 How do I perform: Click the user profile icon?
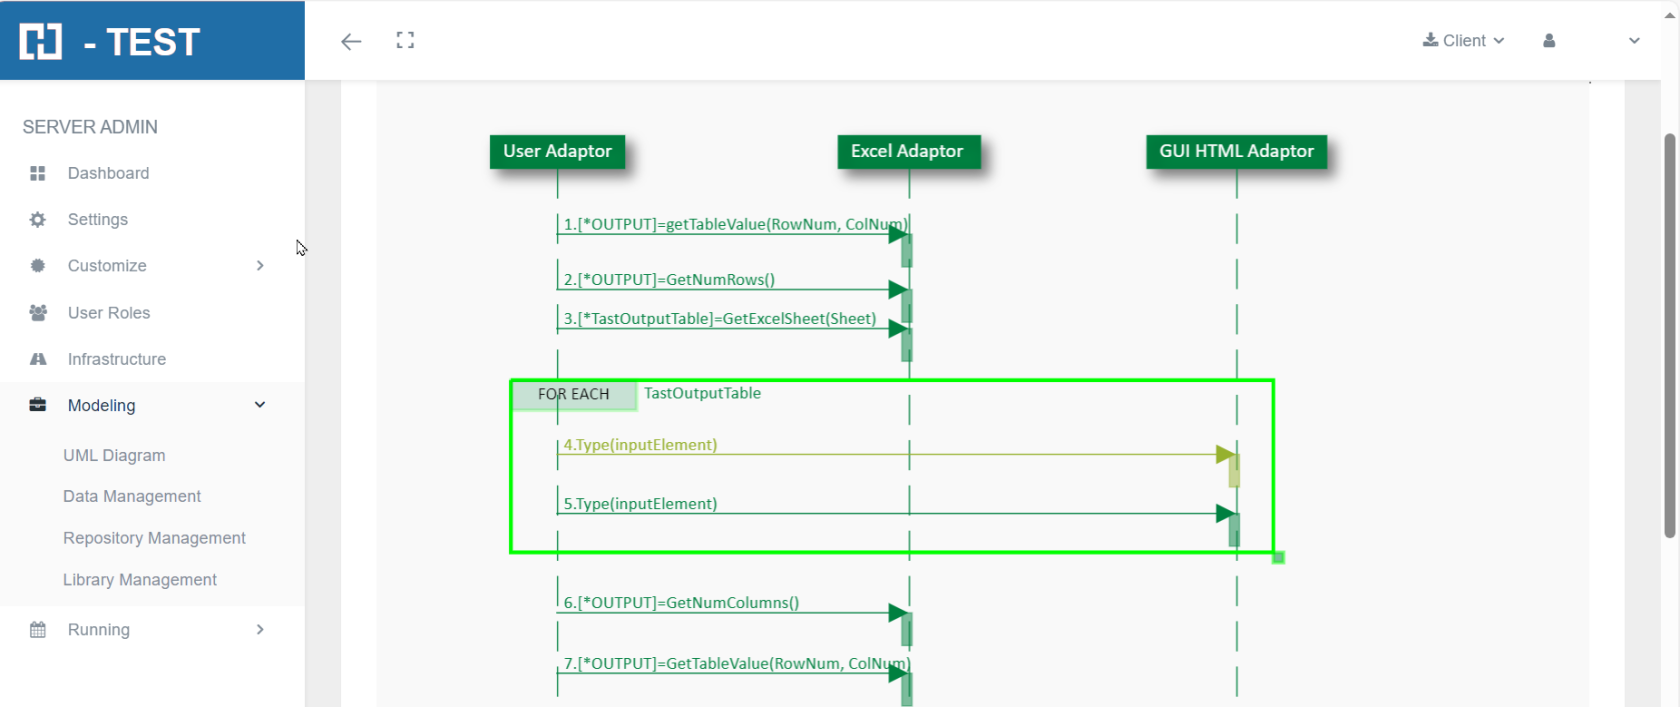(x=1549, y=41)
